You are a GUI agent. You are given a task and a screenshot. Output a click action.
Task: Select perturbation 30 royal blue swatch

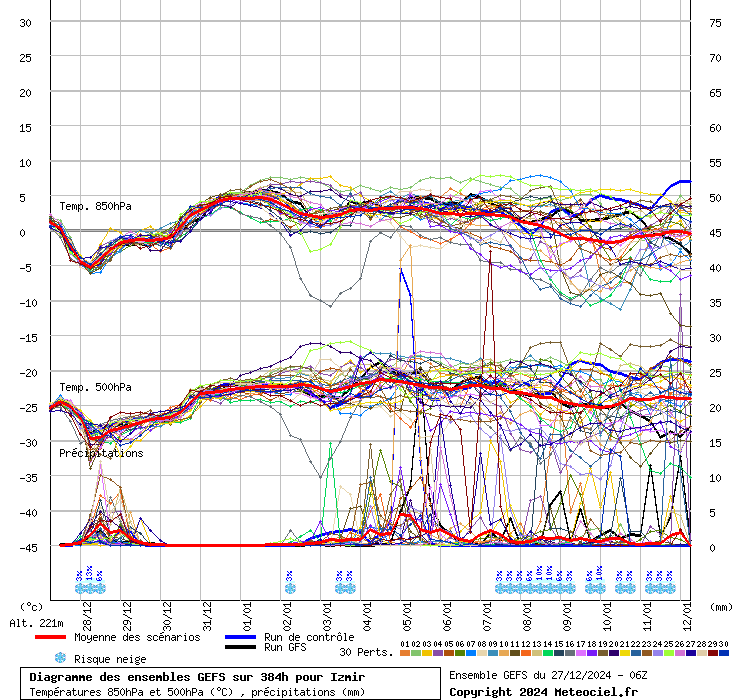724,653
